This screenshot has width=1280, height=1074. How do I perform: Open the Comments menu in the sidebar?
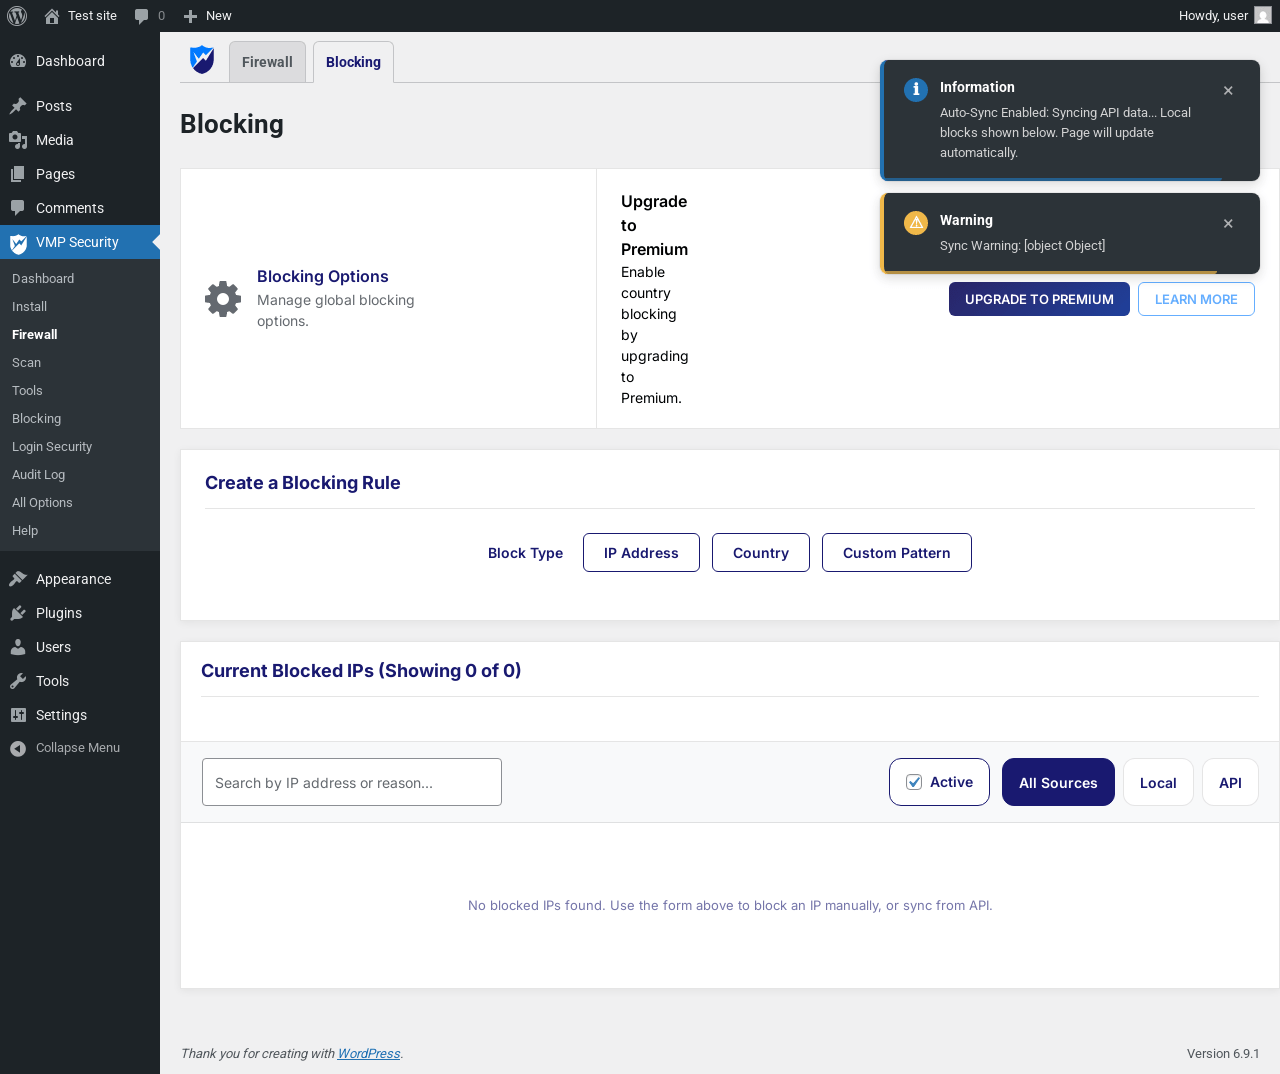point(80,208)
